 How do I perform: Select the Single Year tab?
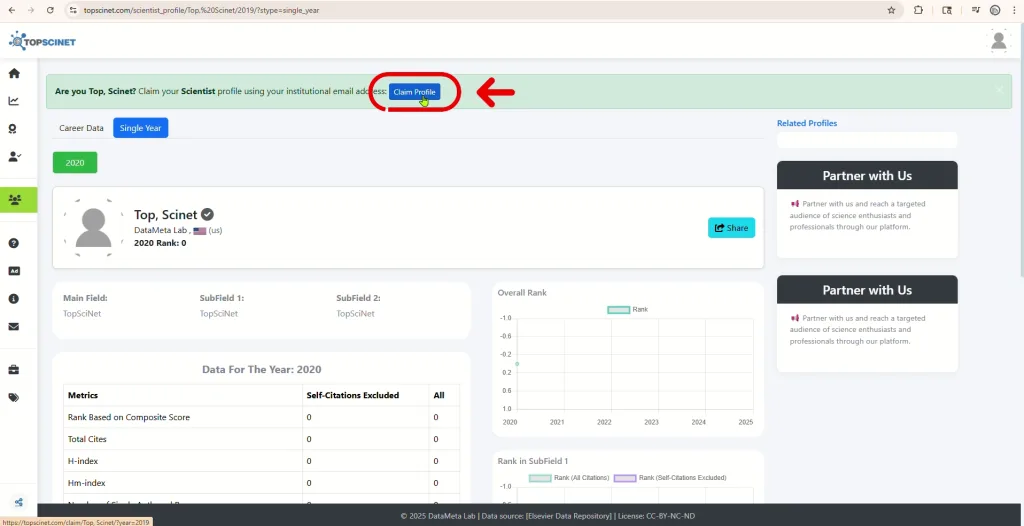(140, 128)
